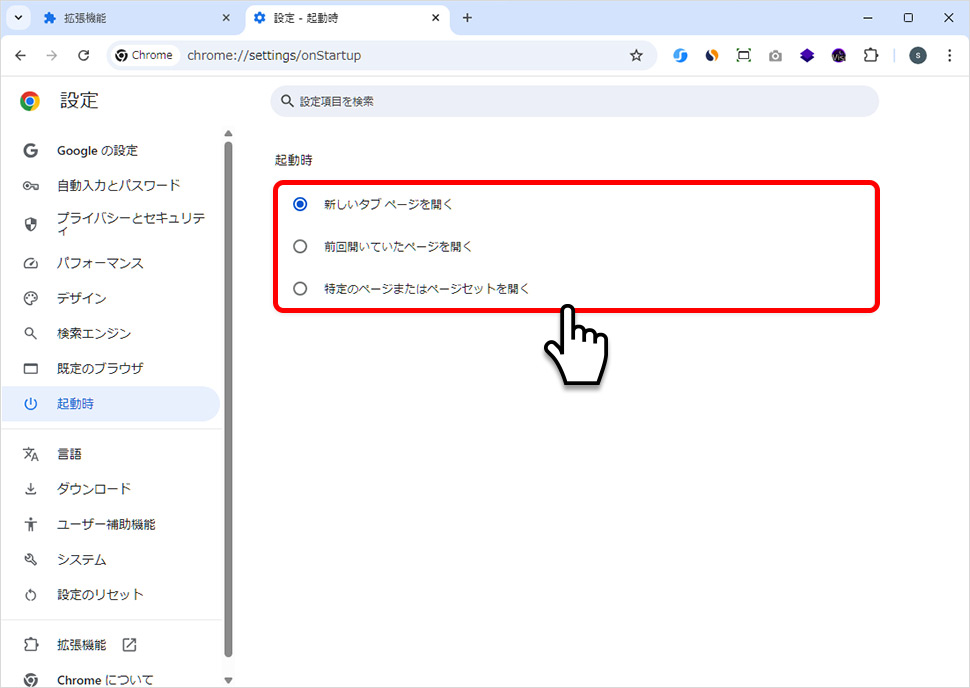Open the Chrome three-dot menu
The width and height of the screenshot is (970, 688).
(948, 55)
